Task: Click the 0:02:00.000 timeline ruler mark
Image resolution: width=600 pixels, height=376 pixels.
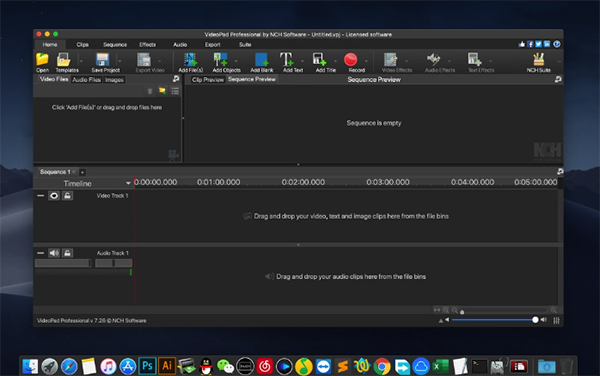Action: 303,182
